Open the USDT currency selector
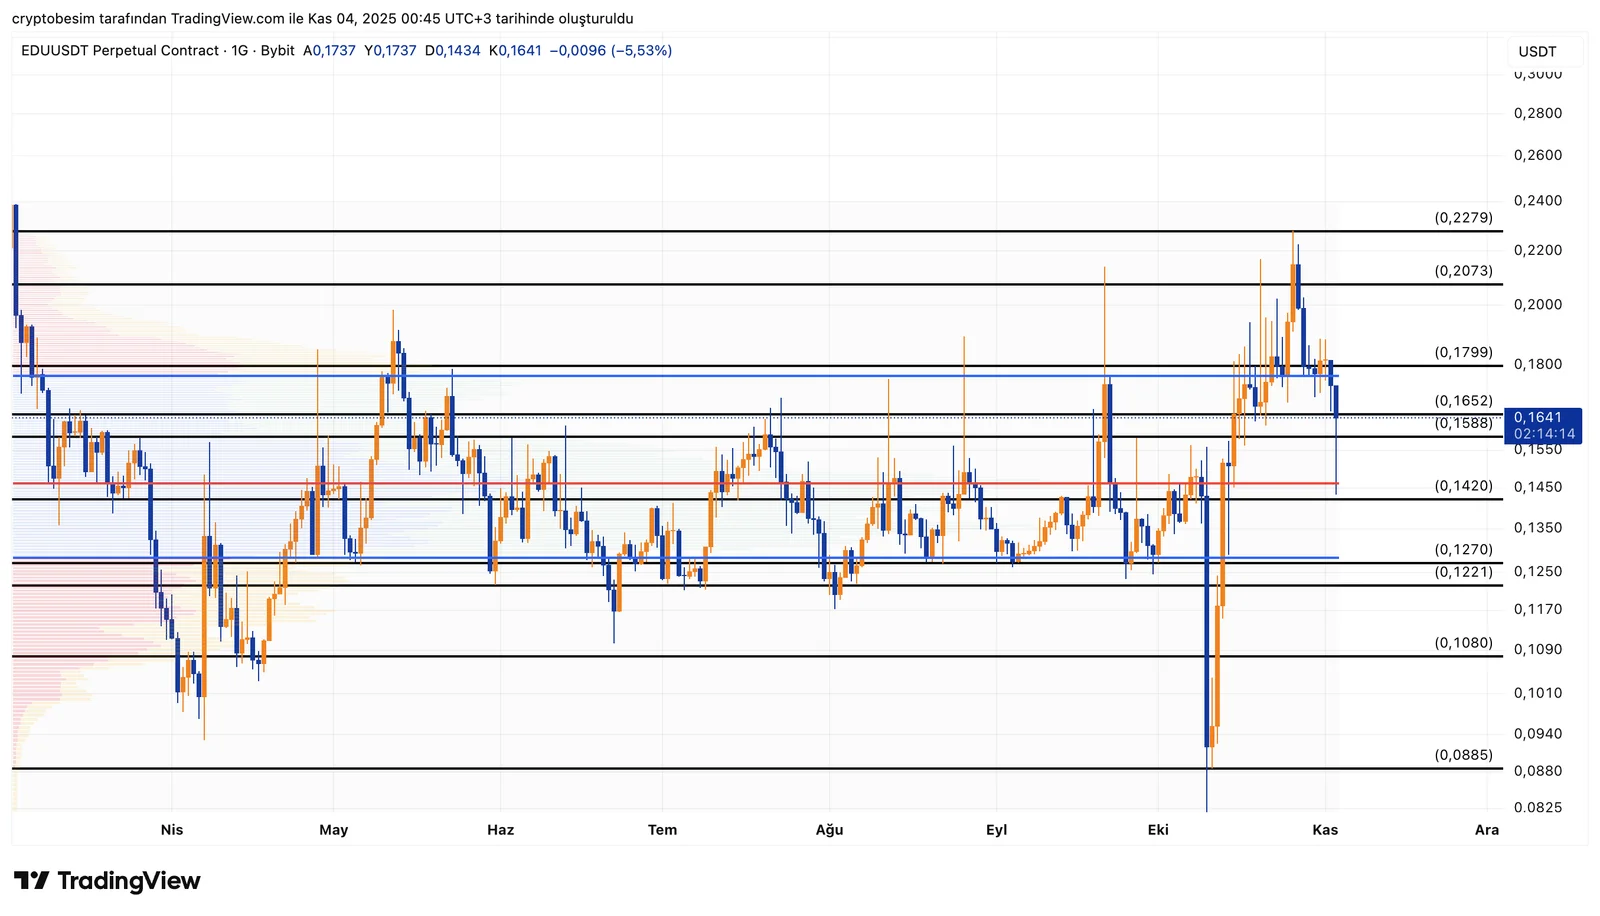The image size is (1600, 916). tap(1537, 52)
